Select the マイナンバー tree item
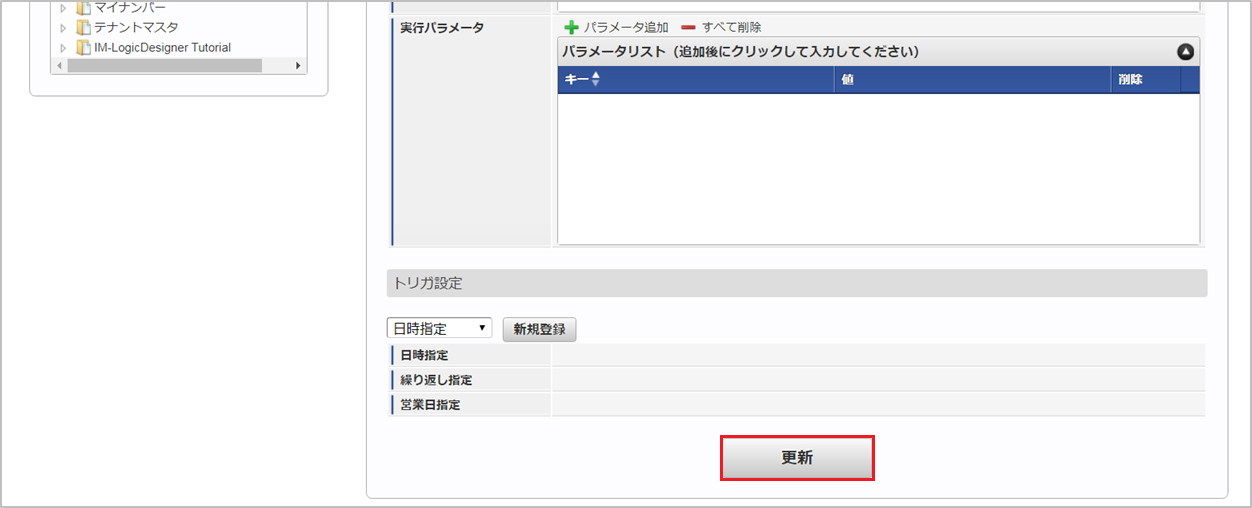Viewport: 1252px width, 508px height. tap(130, 7)
